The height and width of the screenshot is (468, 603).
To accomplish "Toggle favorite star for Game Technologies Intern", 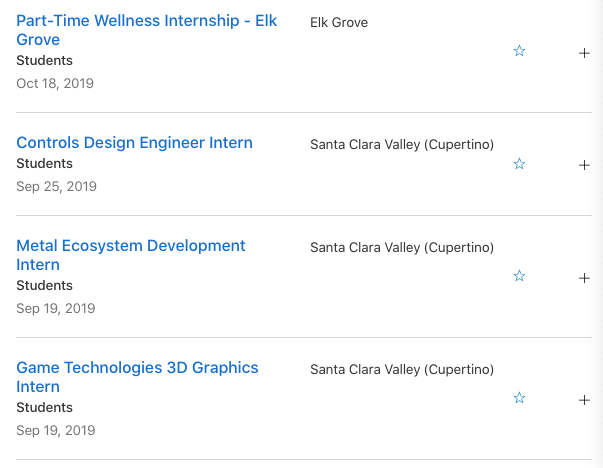I will click(x=519, y=398).
